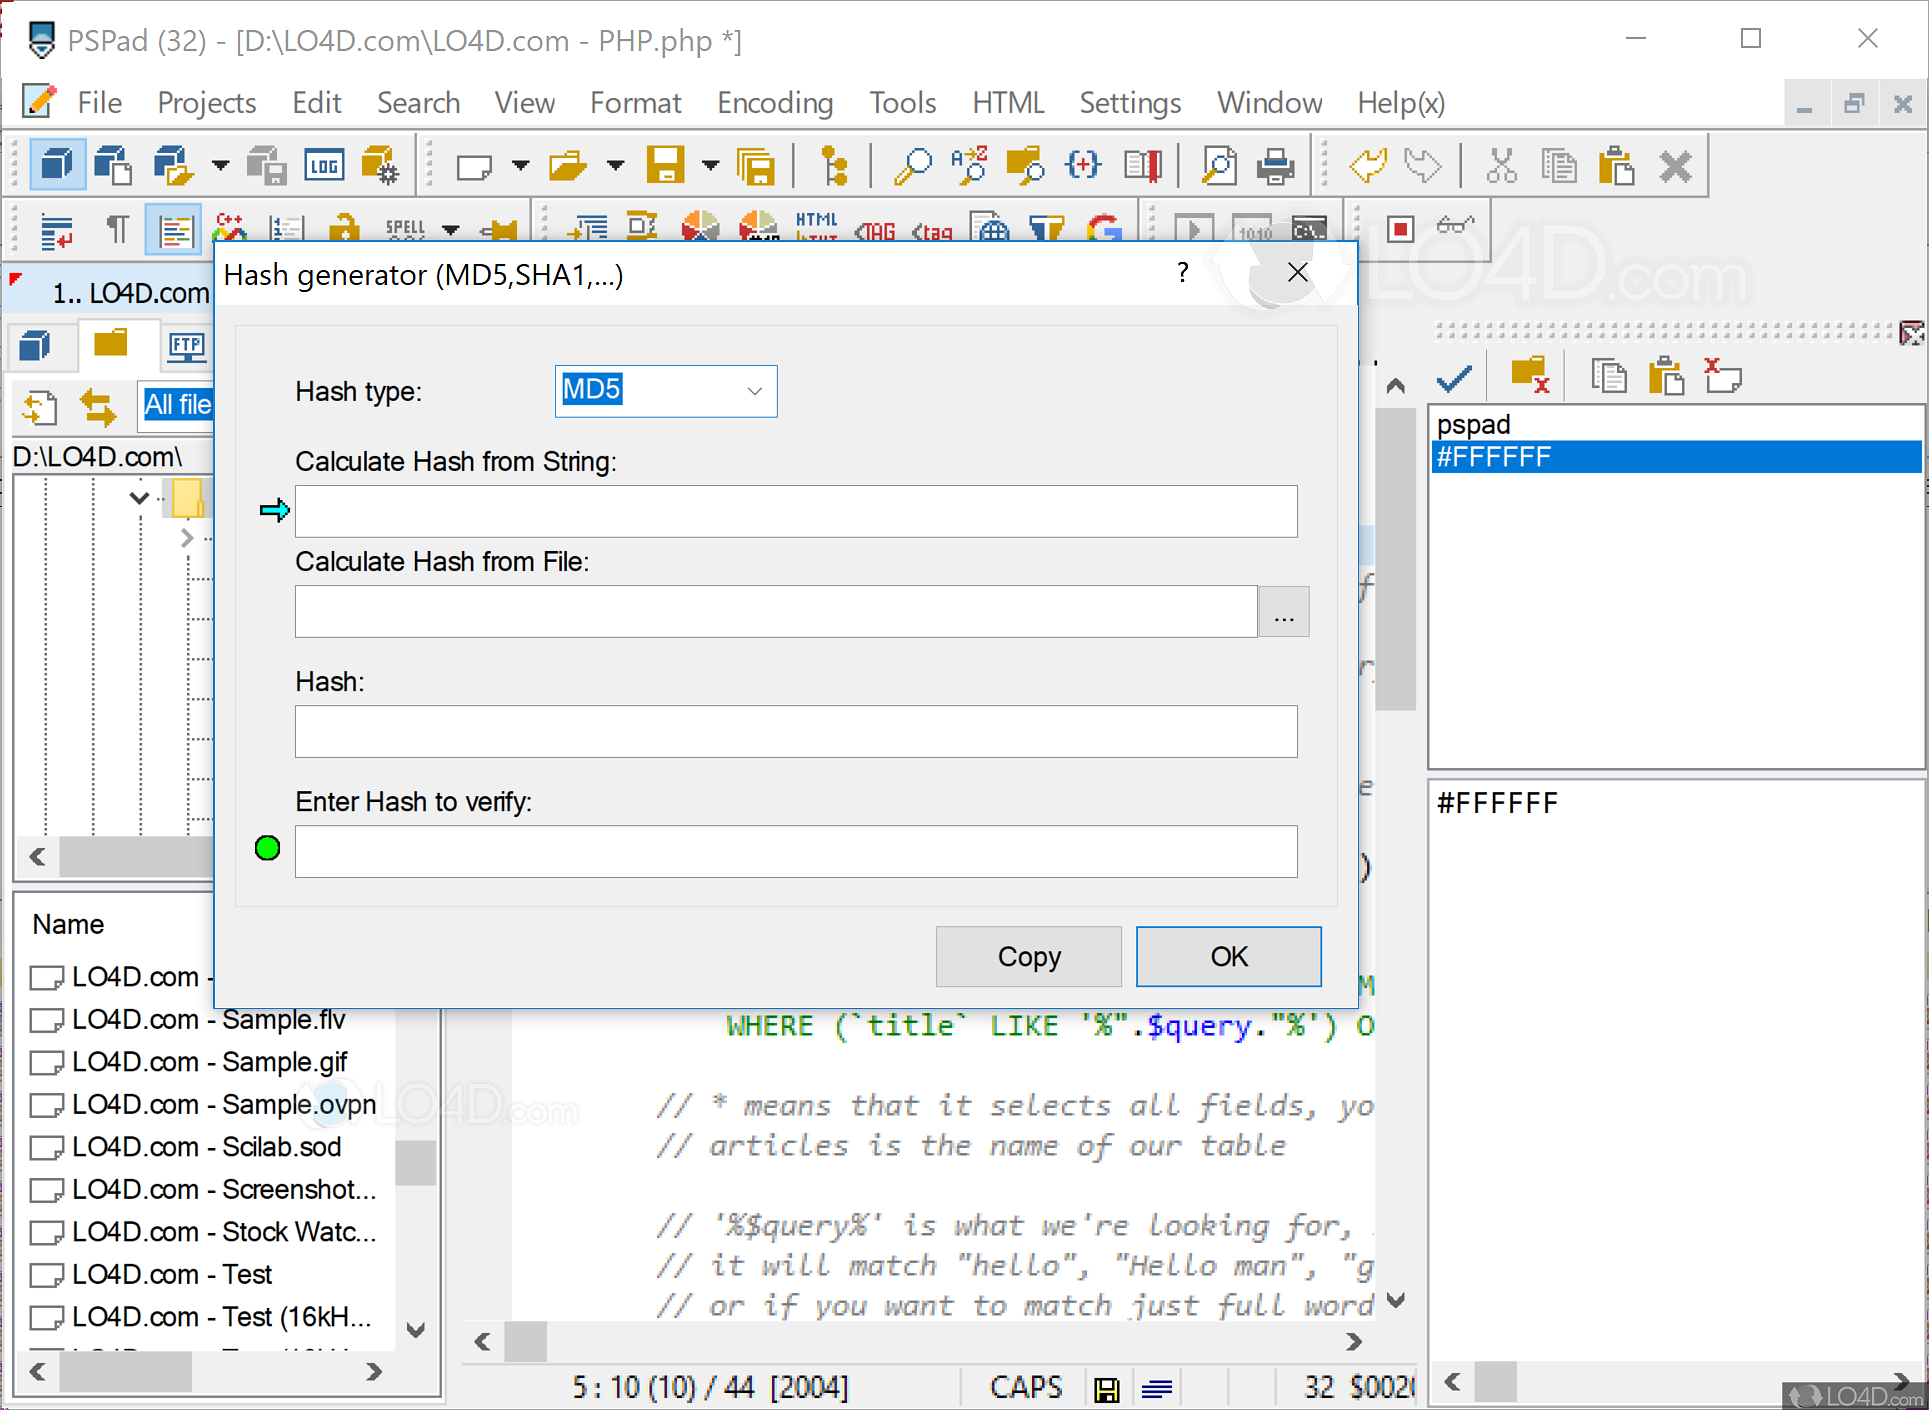
Task: Click the green hash verify indicator
Action: [267, 848]
